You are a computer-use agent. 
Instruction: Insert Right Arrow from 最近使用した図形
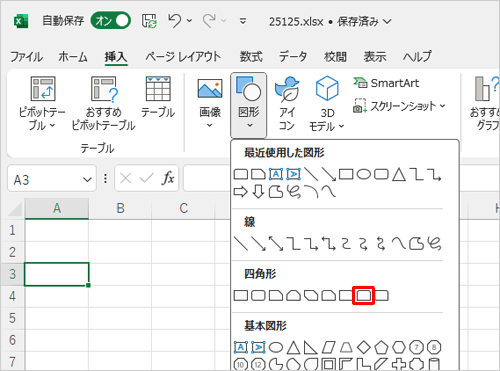tap(241, 192)
